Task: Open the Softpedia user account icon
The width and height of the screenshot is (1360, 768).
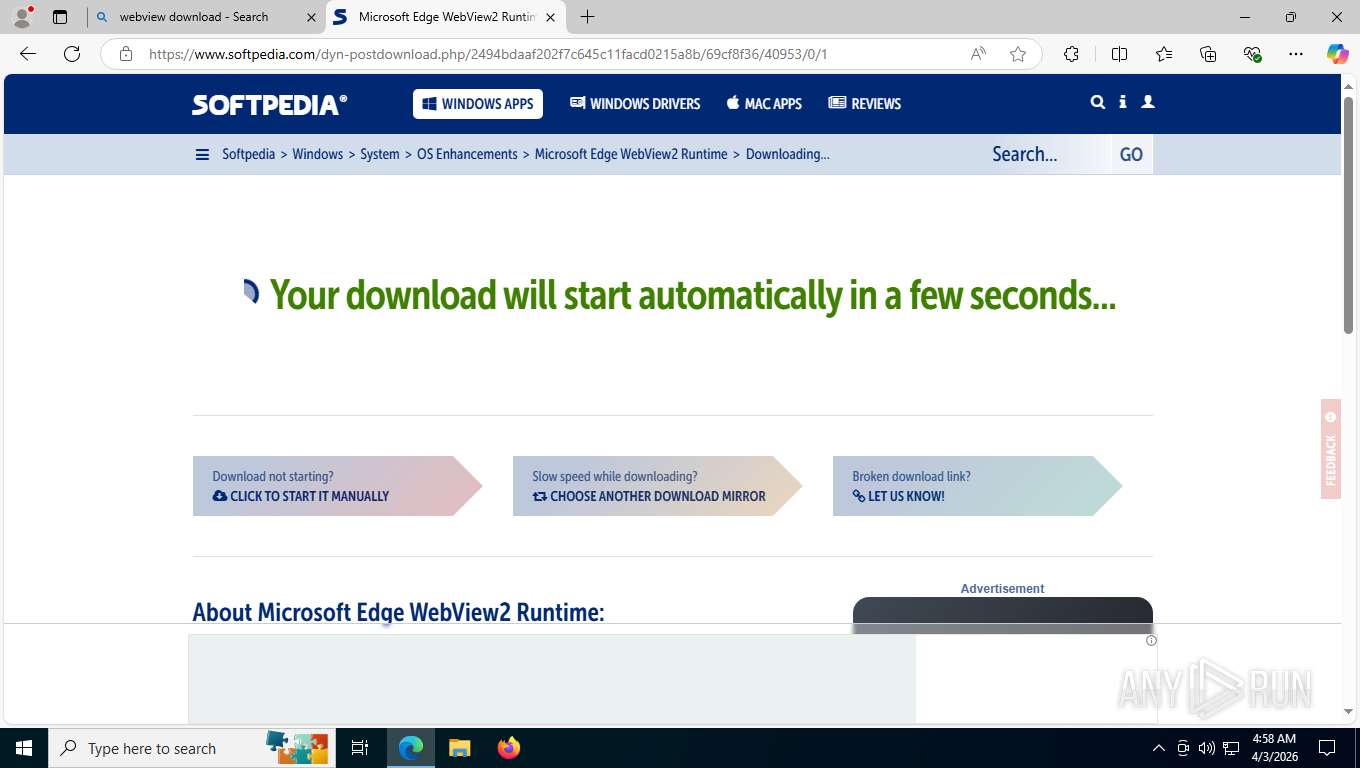Action: point(1148,102)
